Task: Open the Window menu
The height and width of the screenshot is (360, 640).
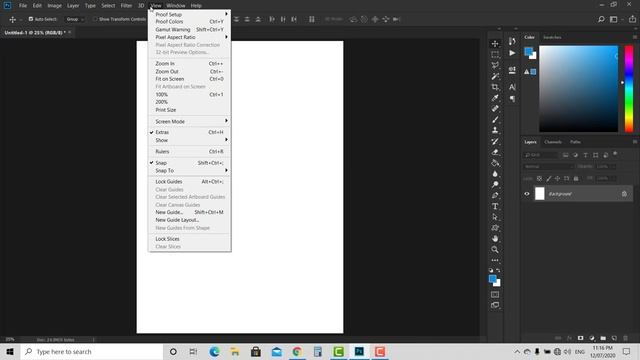Action: pos(176,6)
